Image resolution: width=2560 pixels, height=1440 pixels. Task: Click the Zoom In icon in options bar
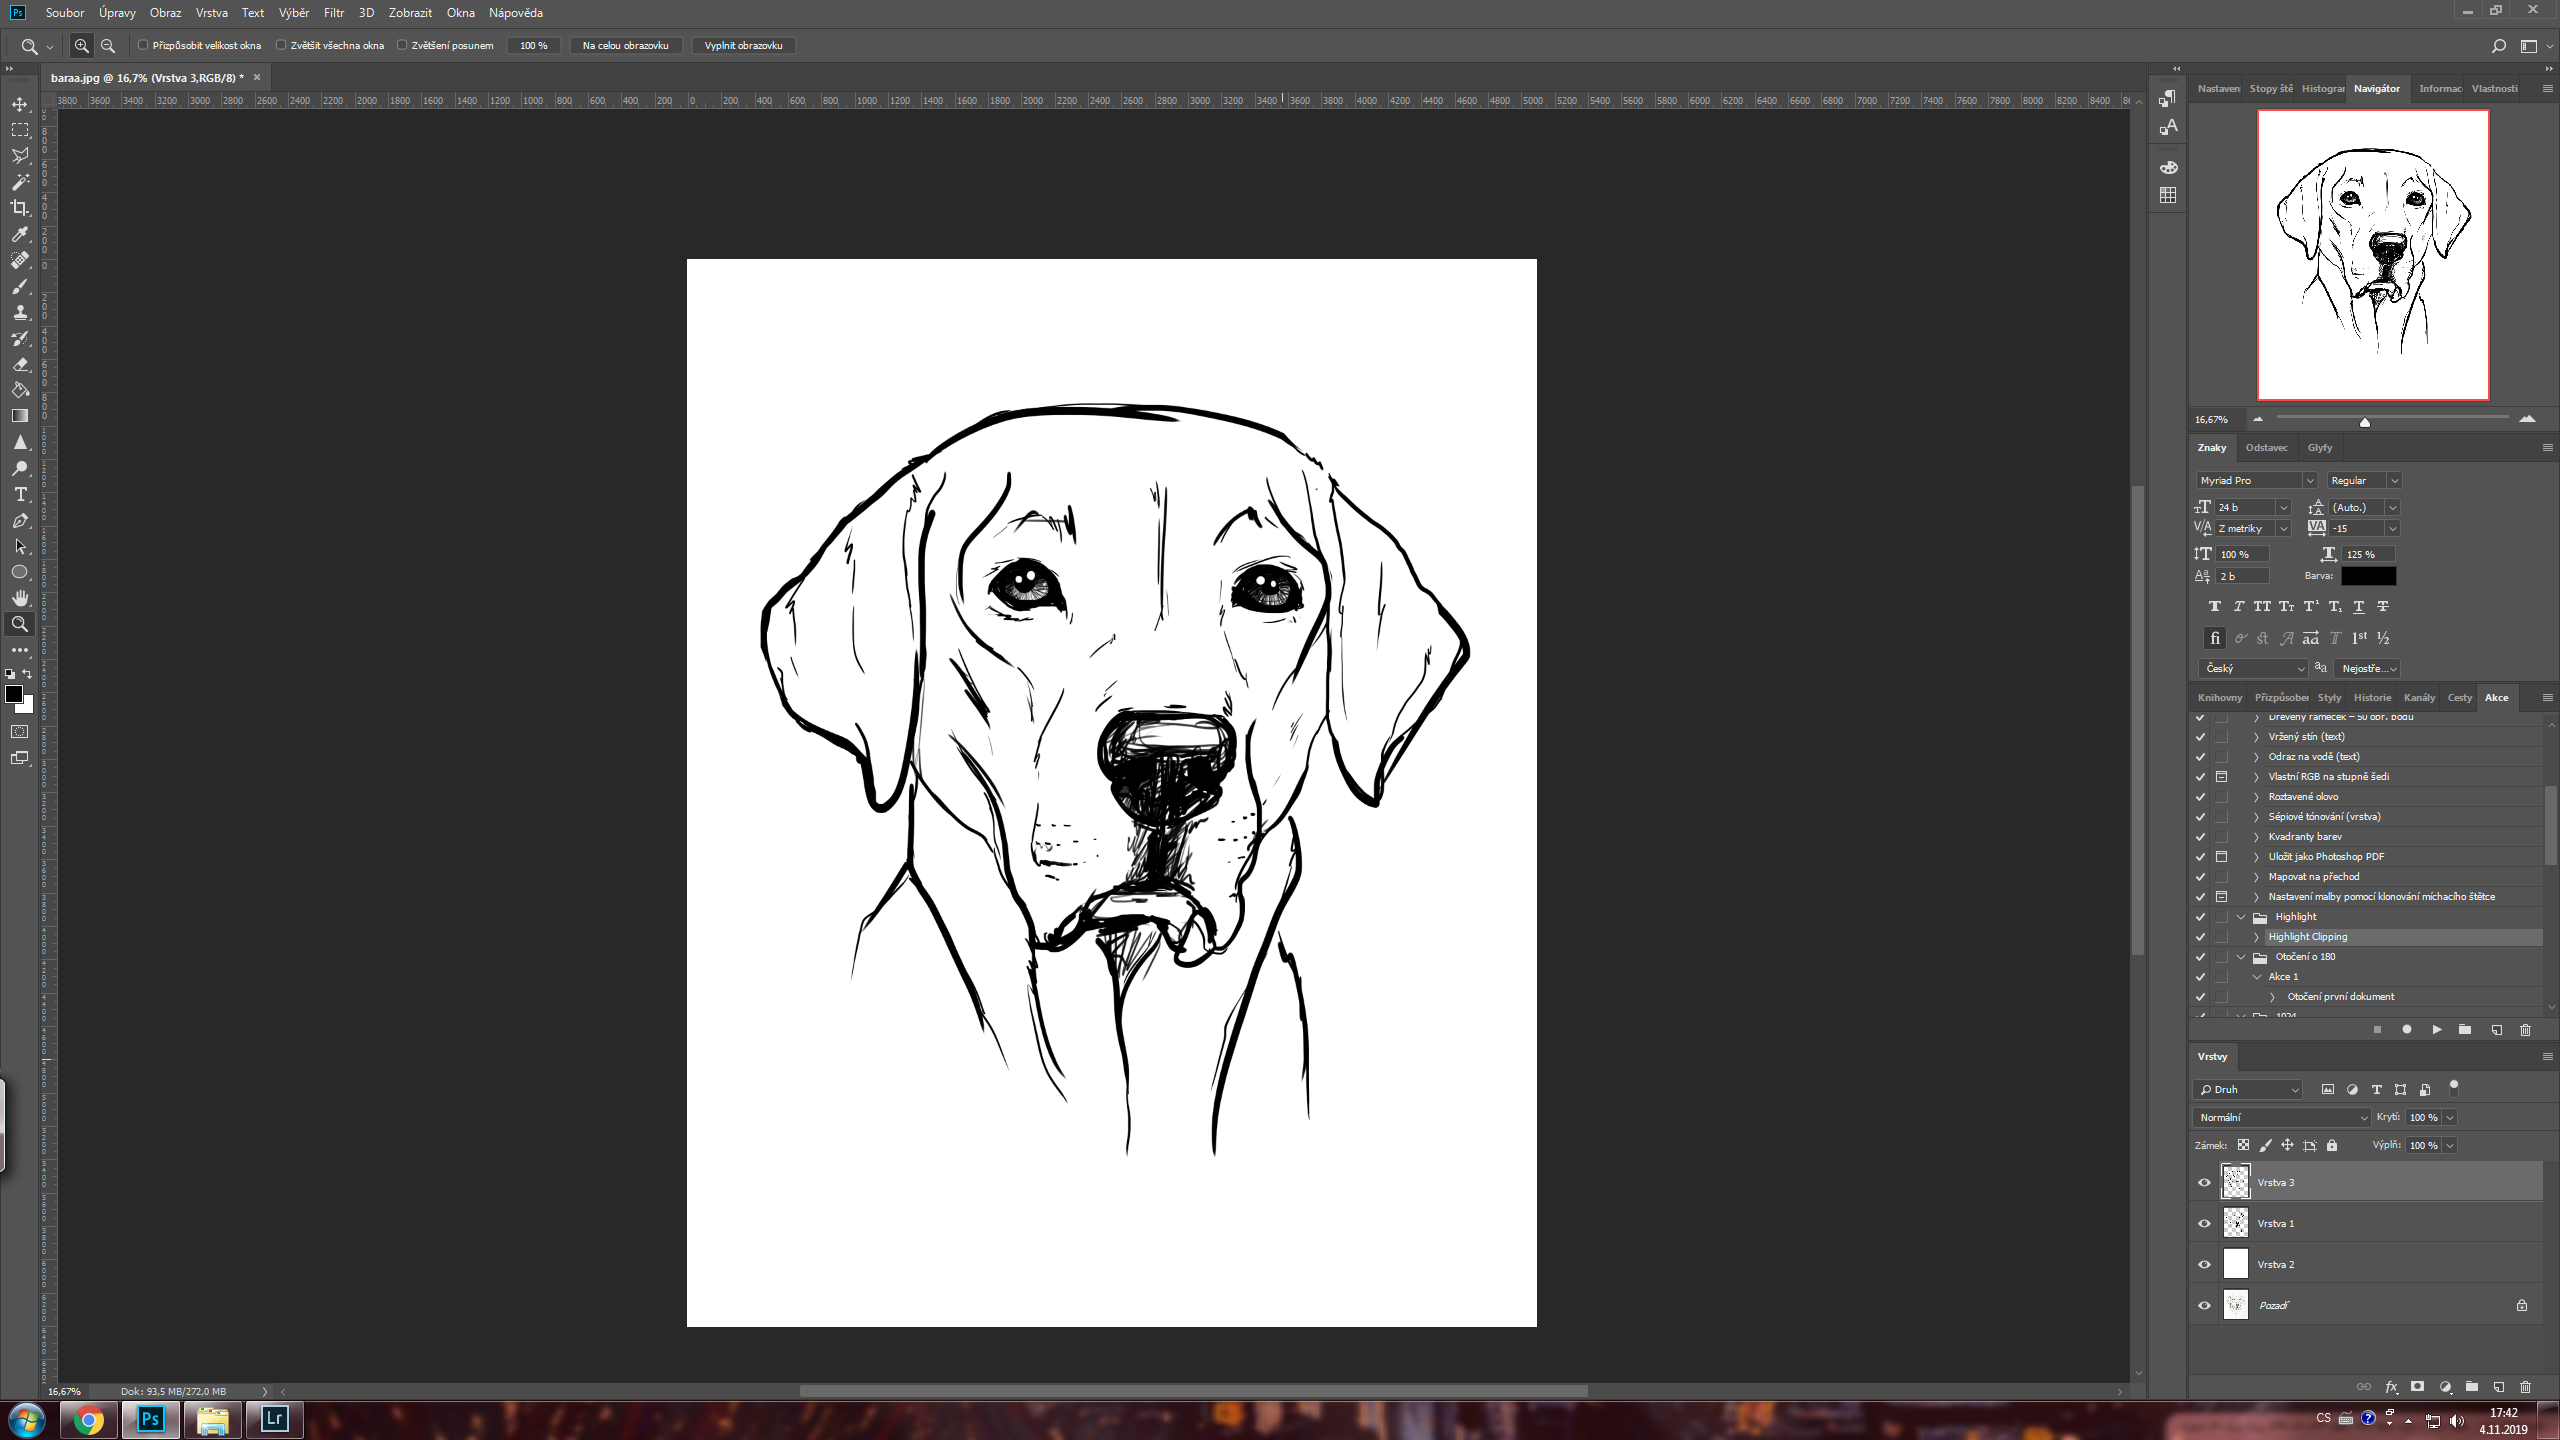point(82,46)
